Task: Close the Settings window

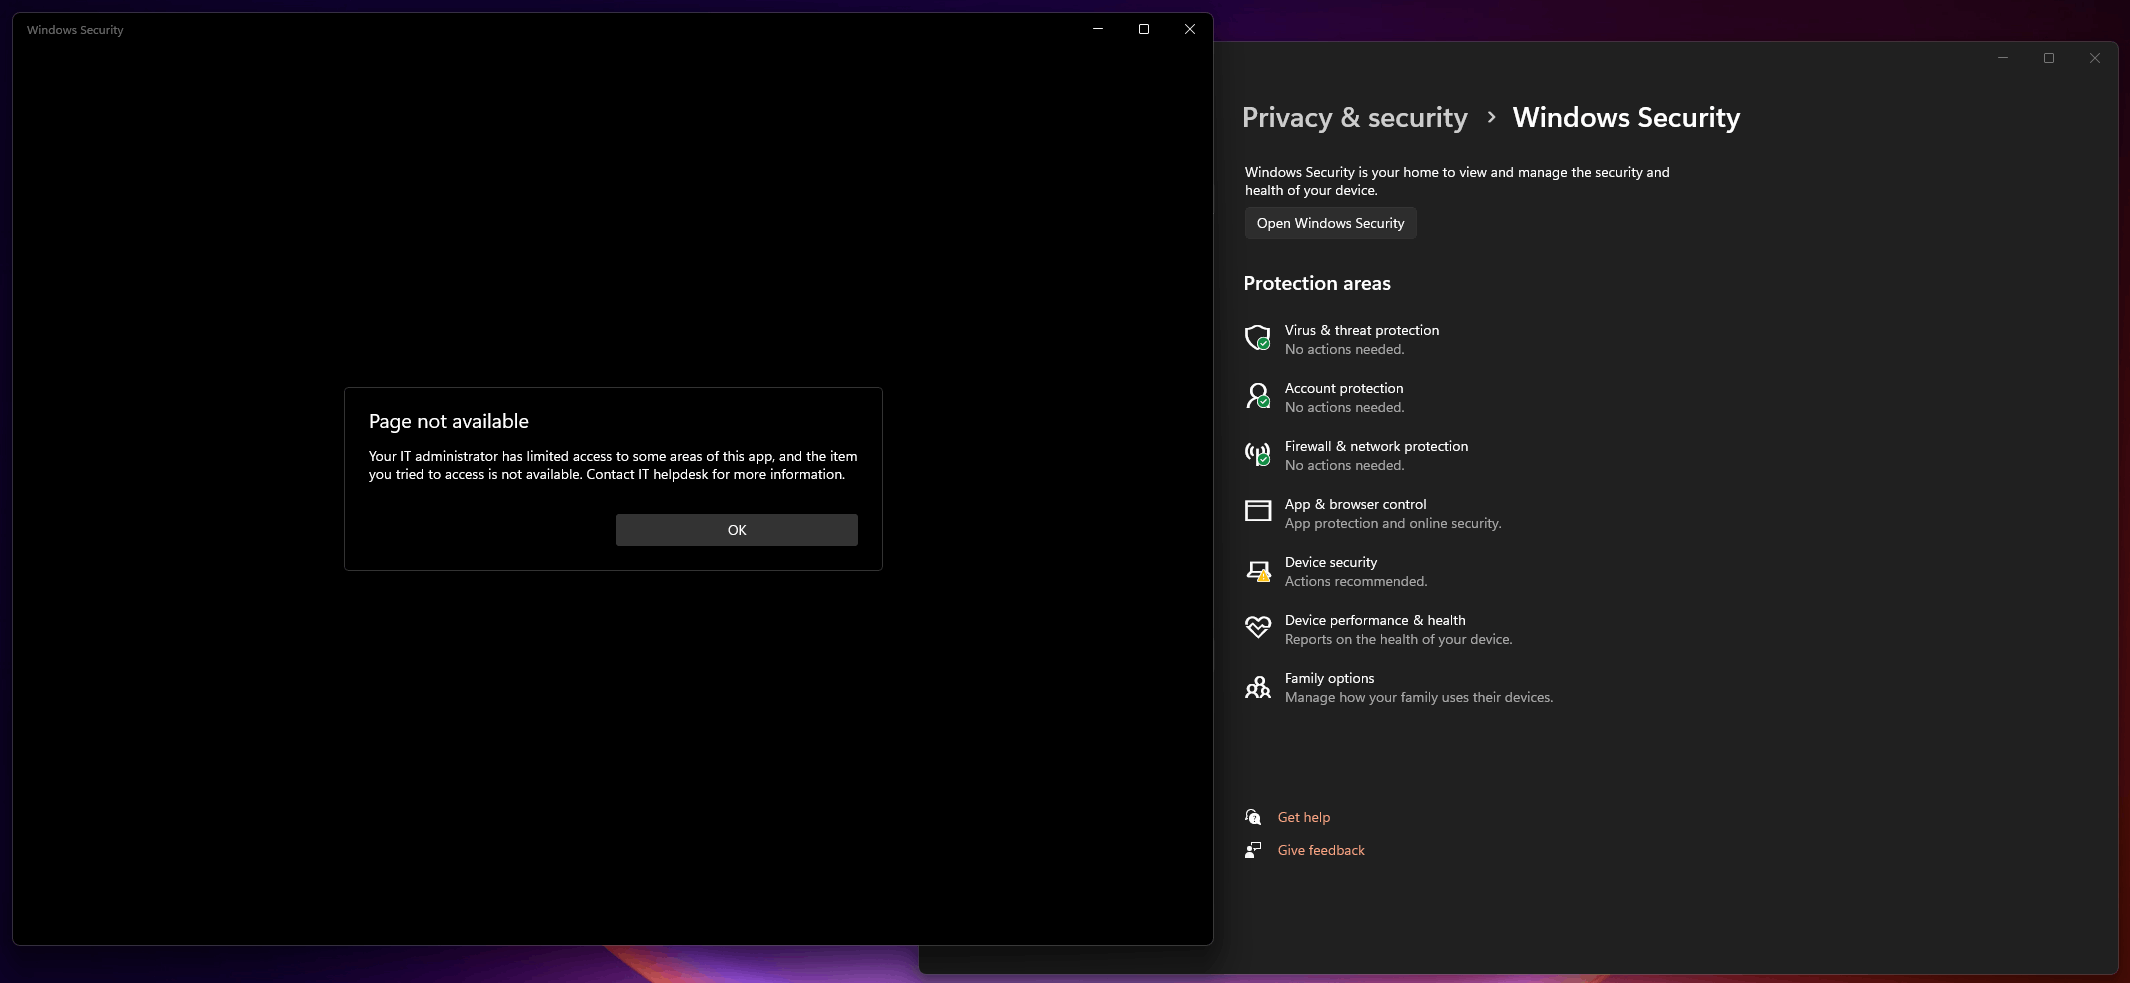Action: point(2095,58)
